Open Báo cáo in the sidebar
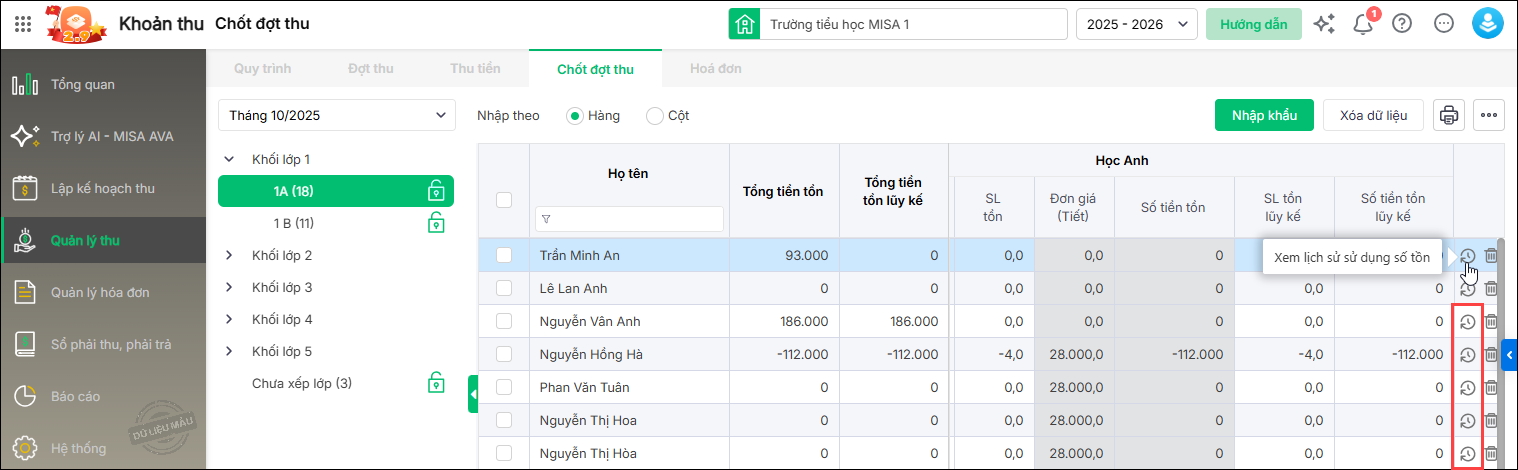 coord(75,396)
